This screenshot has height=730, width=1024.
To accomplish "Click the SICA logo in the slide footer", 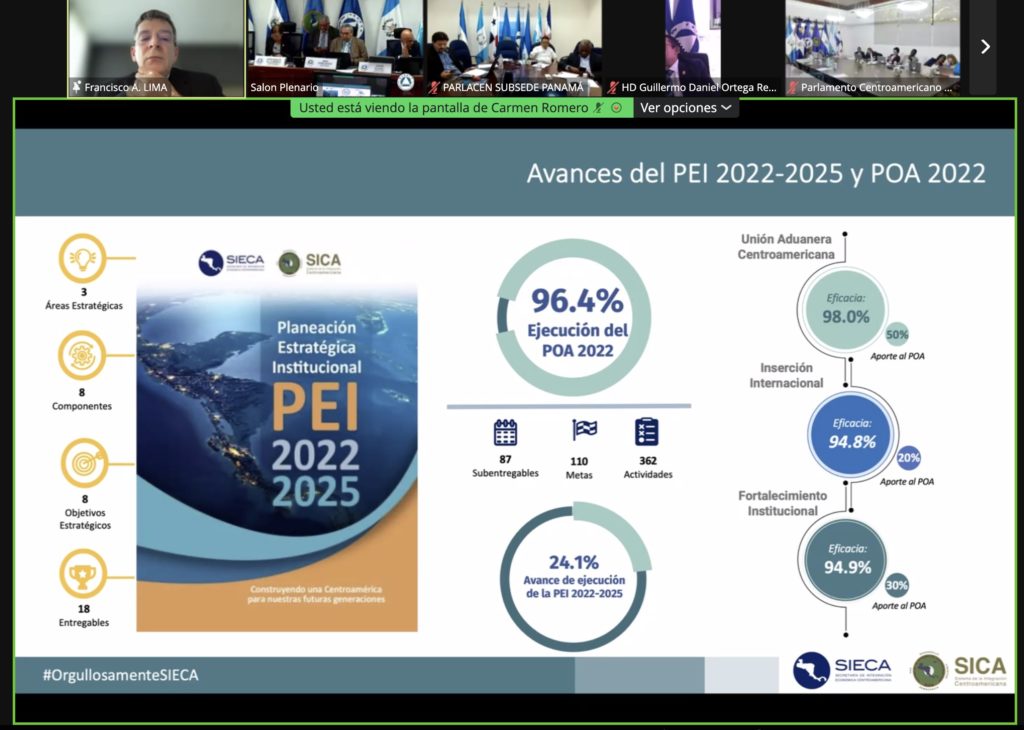I will coord(959,671).
